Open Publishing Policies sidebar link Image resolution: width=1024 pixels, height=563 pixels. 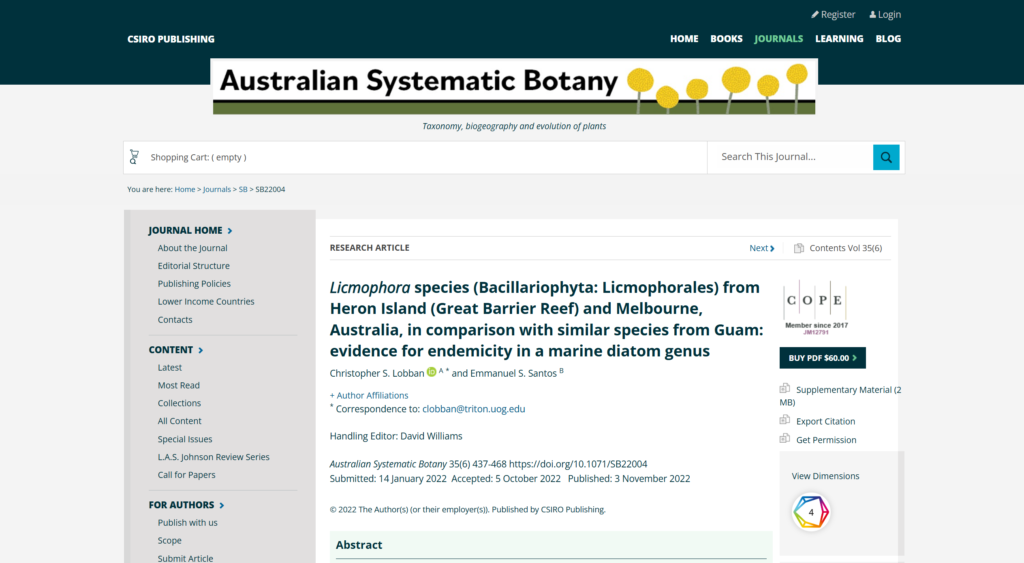pyautogui.click(x=194, y=283)
